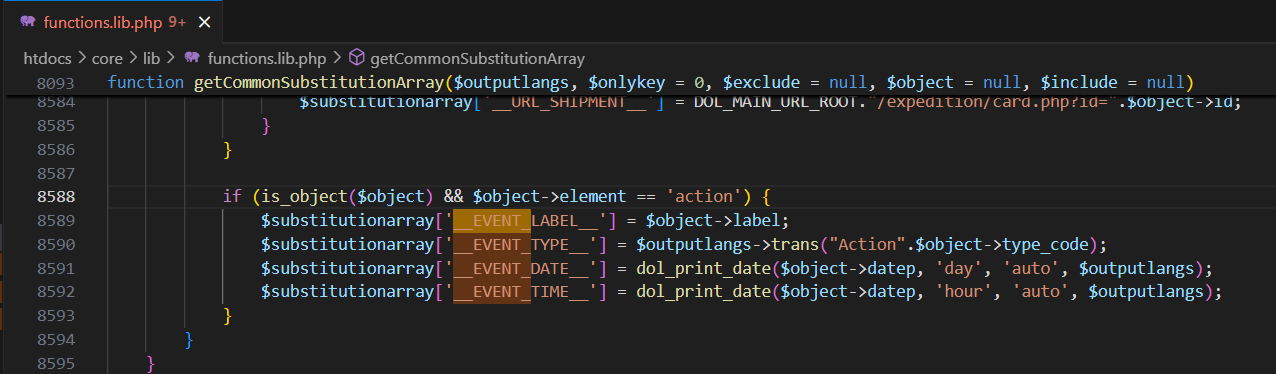Click dol_print_date call on line 8591
This screenshot has width=1276, height=374.
click(x=702, y=268)
